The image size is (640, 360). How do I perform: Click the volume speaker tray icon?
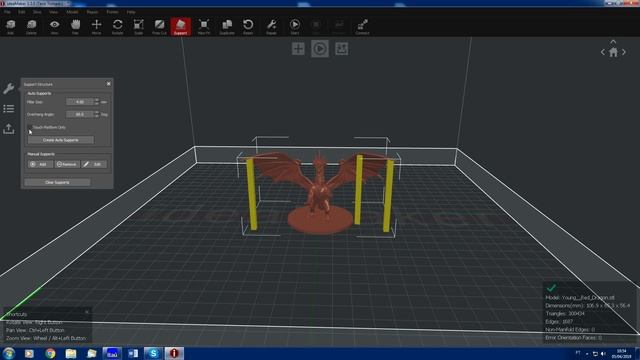pyautogui.click(x=603, y=354)
